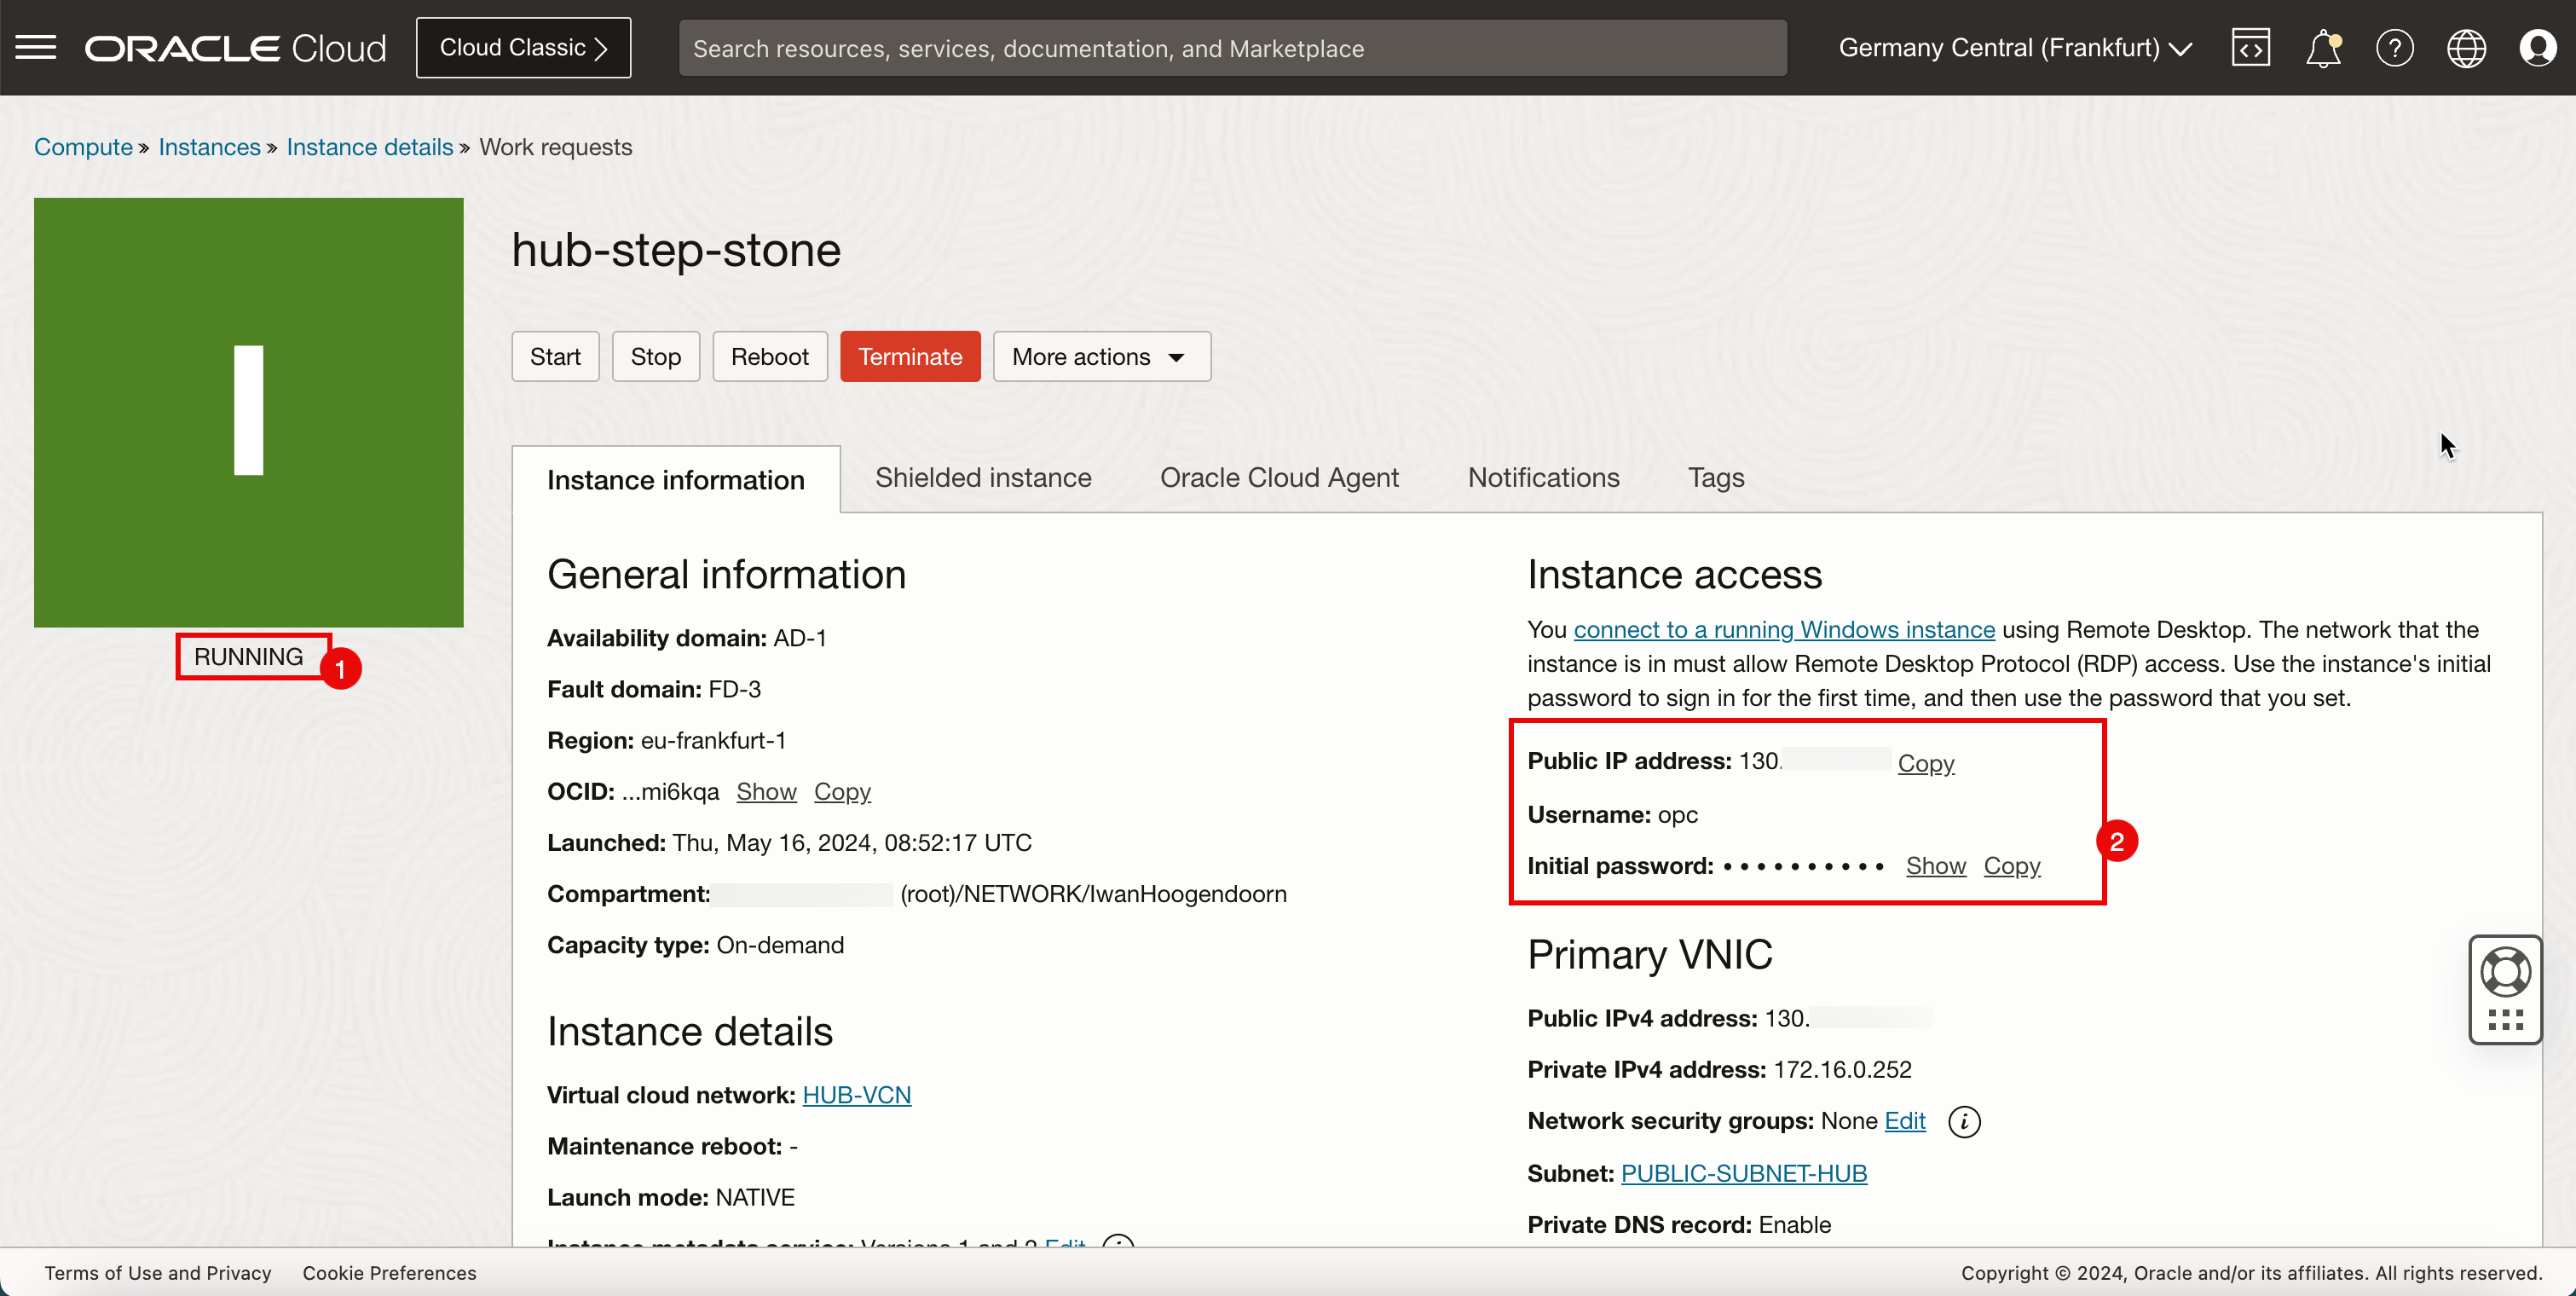
Task: Click Show OCID link
Action: pos(765,792)
